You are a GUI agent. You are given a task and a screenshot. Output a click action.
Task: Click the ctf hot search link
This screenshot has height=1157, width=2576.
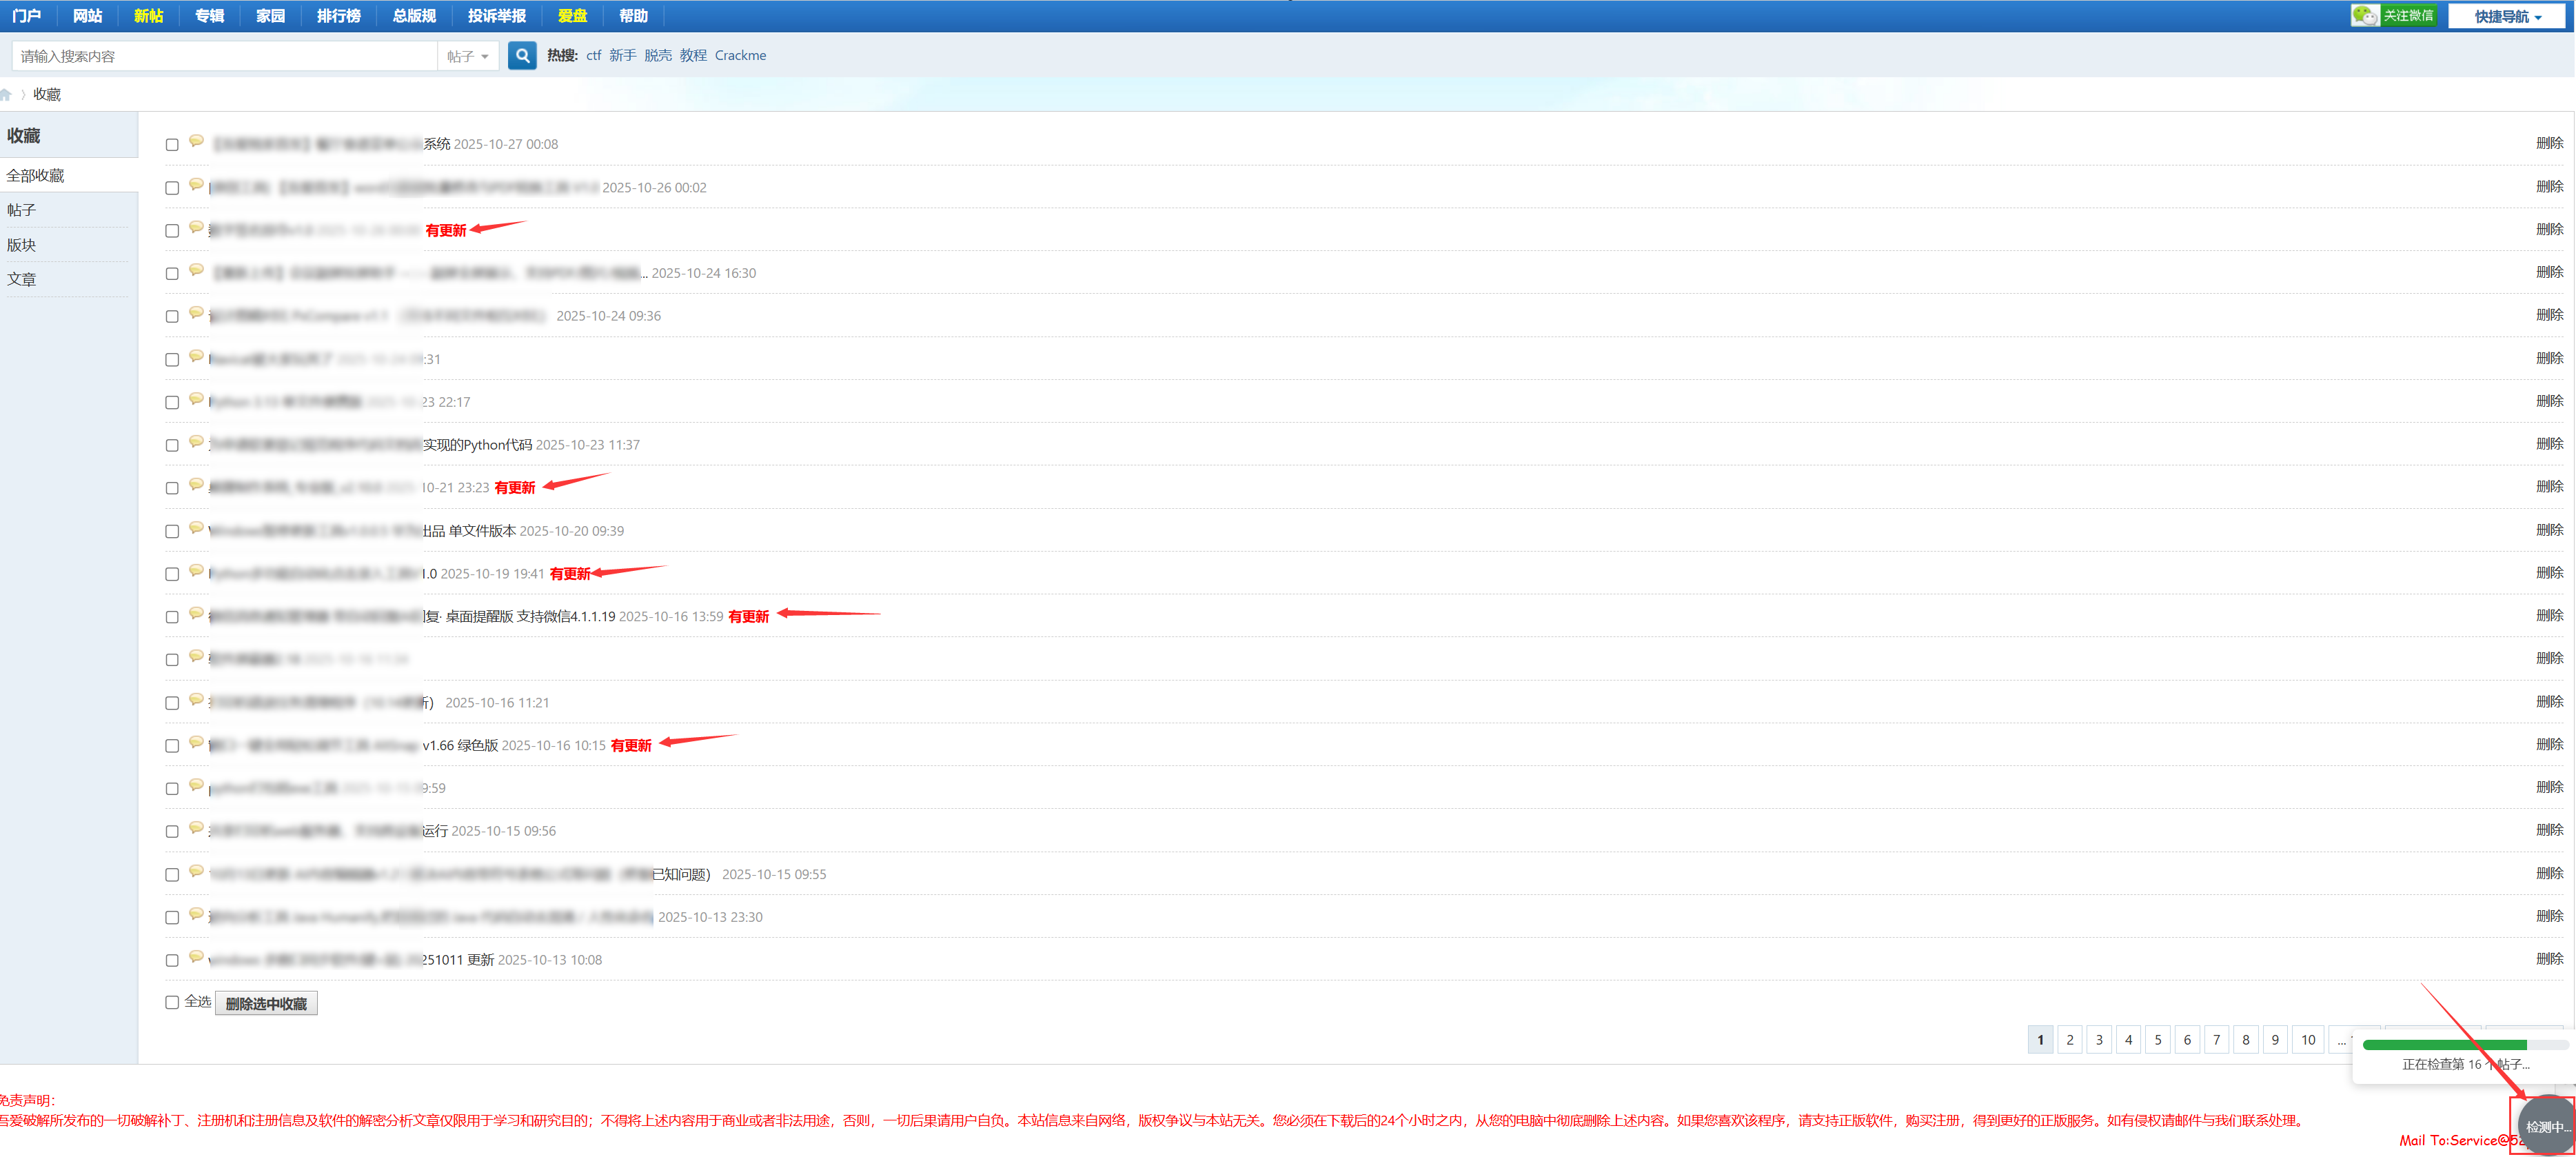click(593, 56)
